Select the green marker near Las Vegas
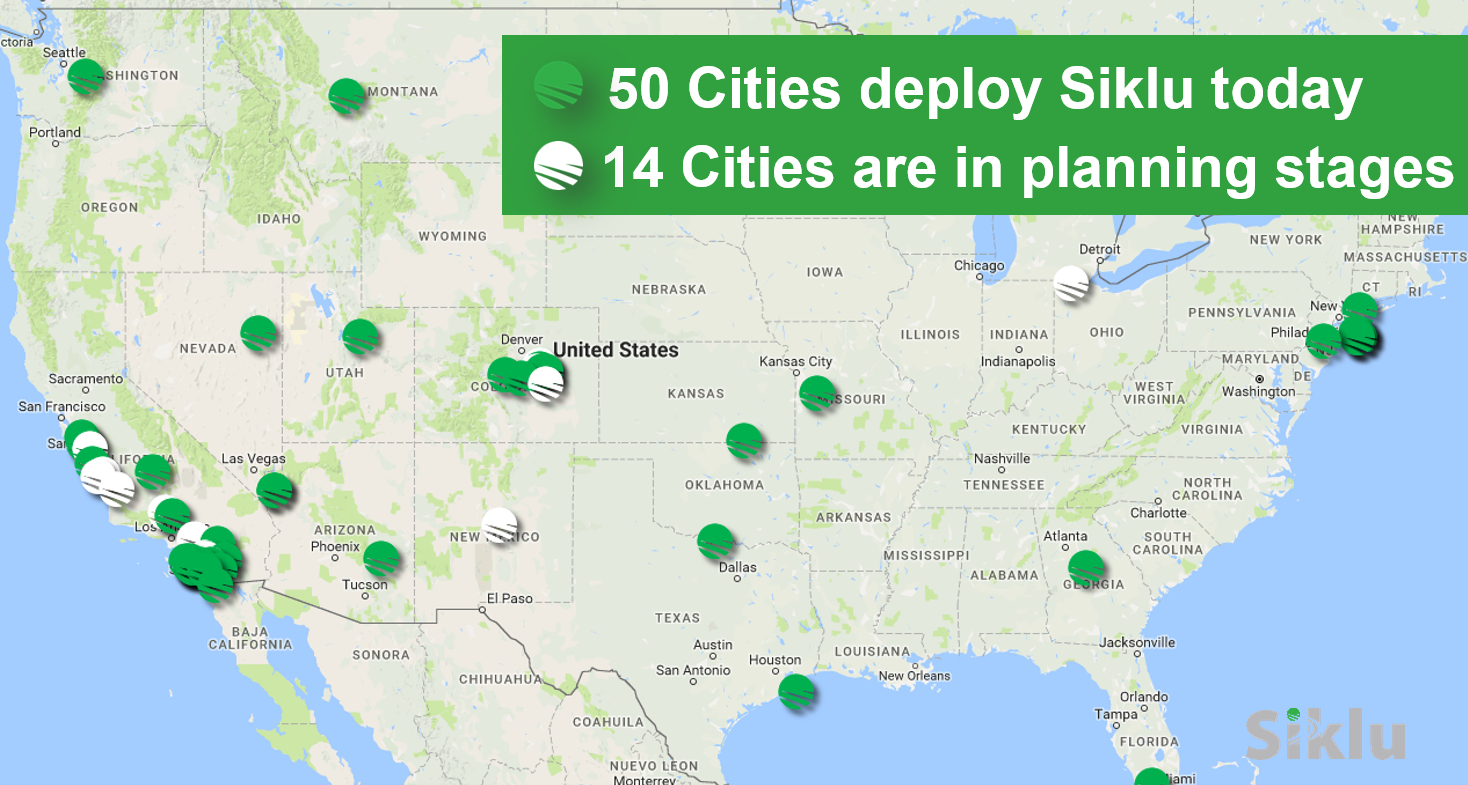The width and height of the screenshot is (1468, 785). pyautogui.click(x=274, y=490)
